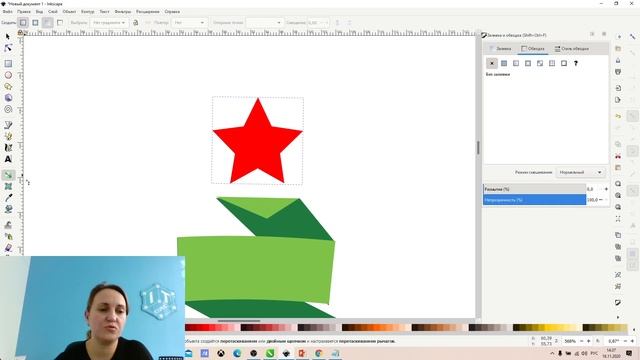640x360 pixels.
Task: Select the Stars and polygons tool
Action: click(x=8, y=87)
